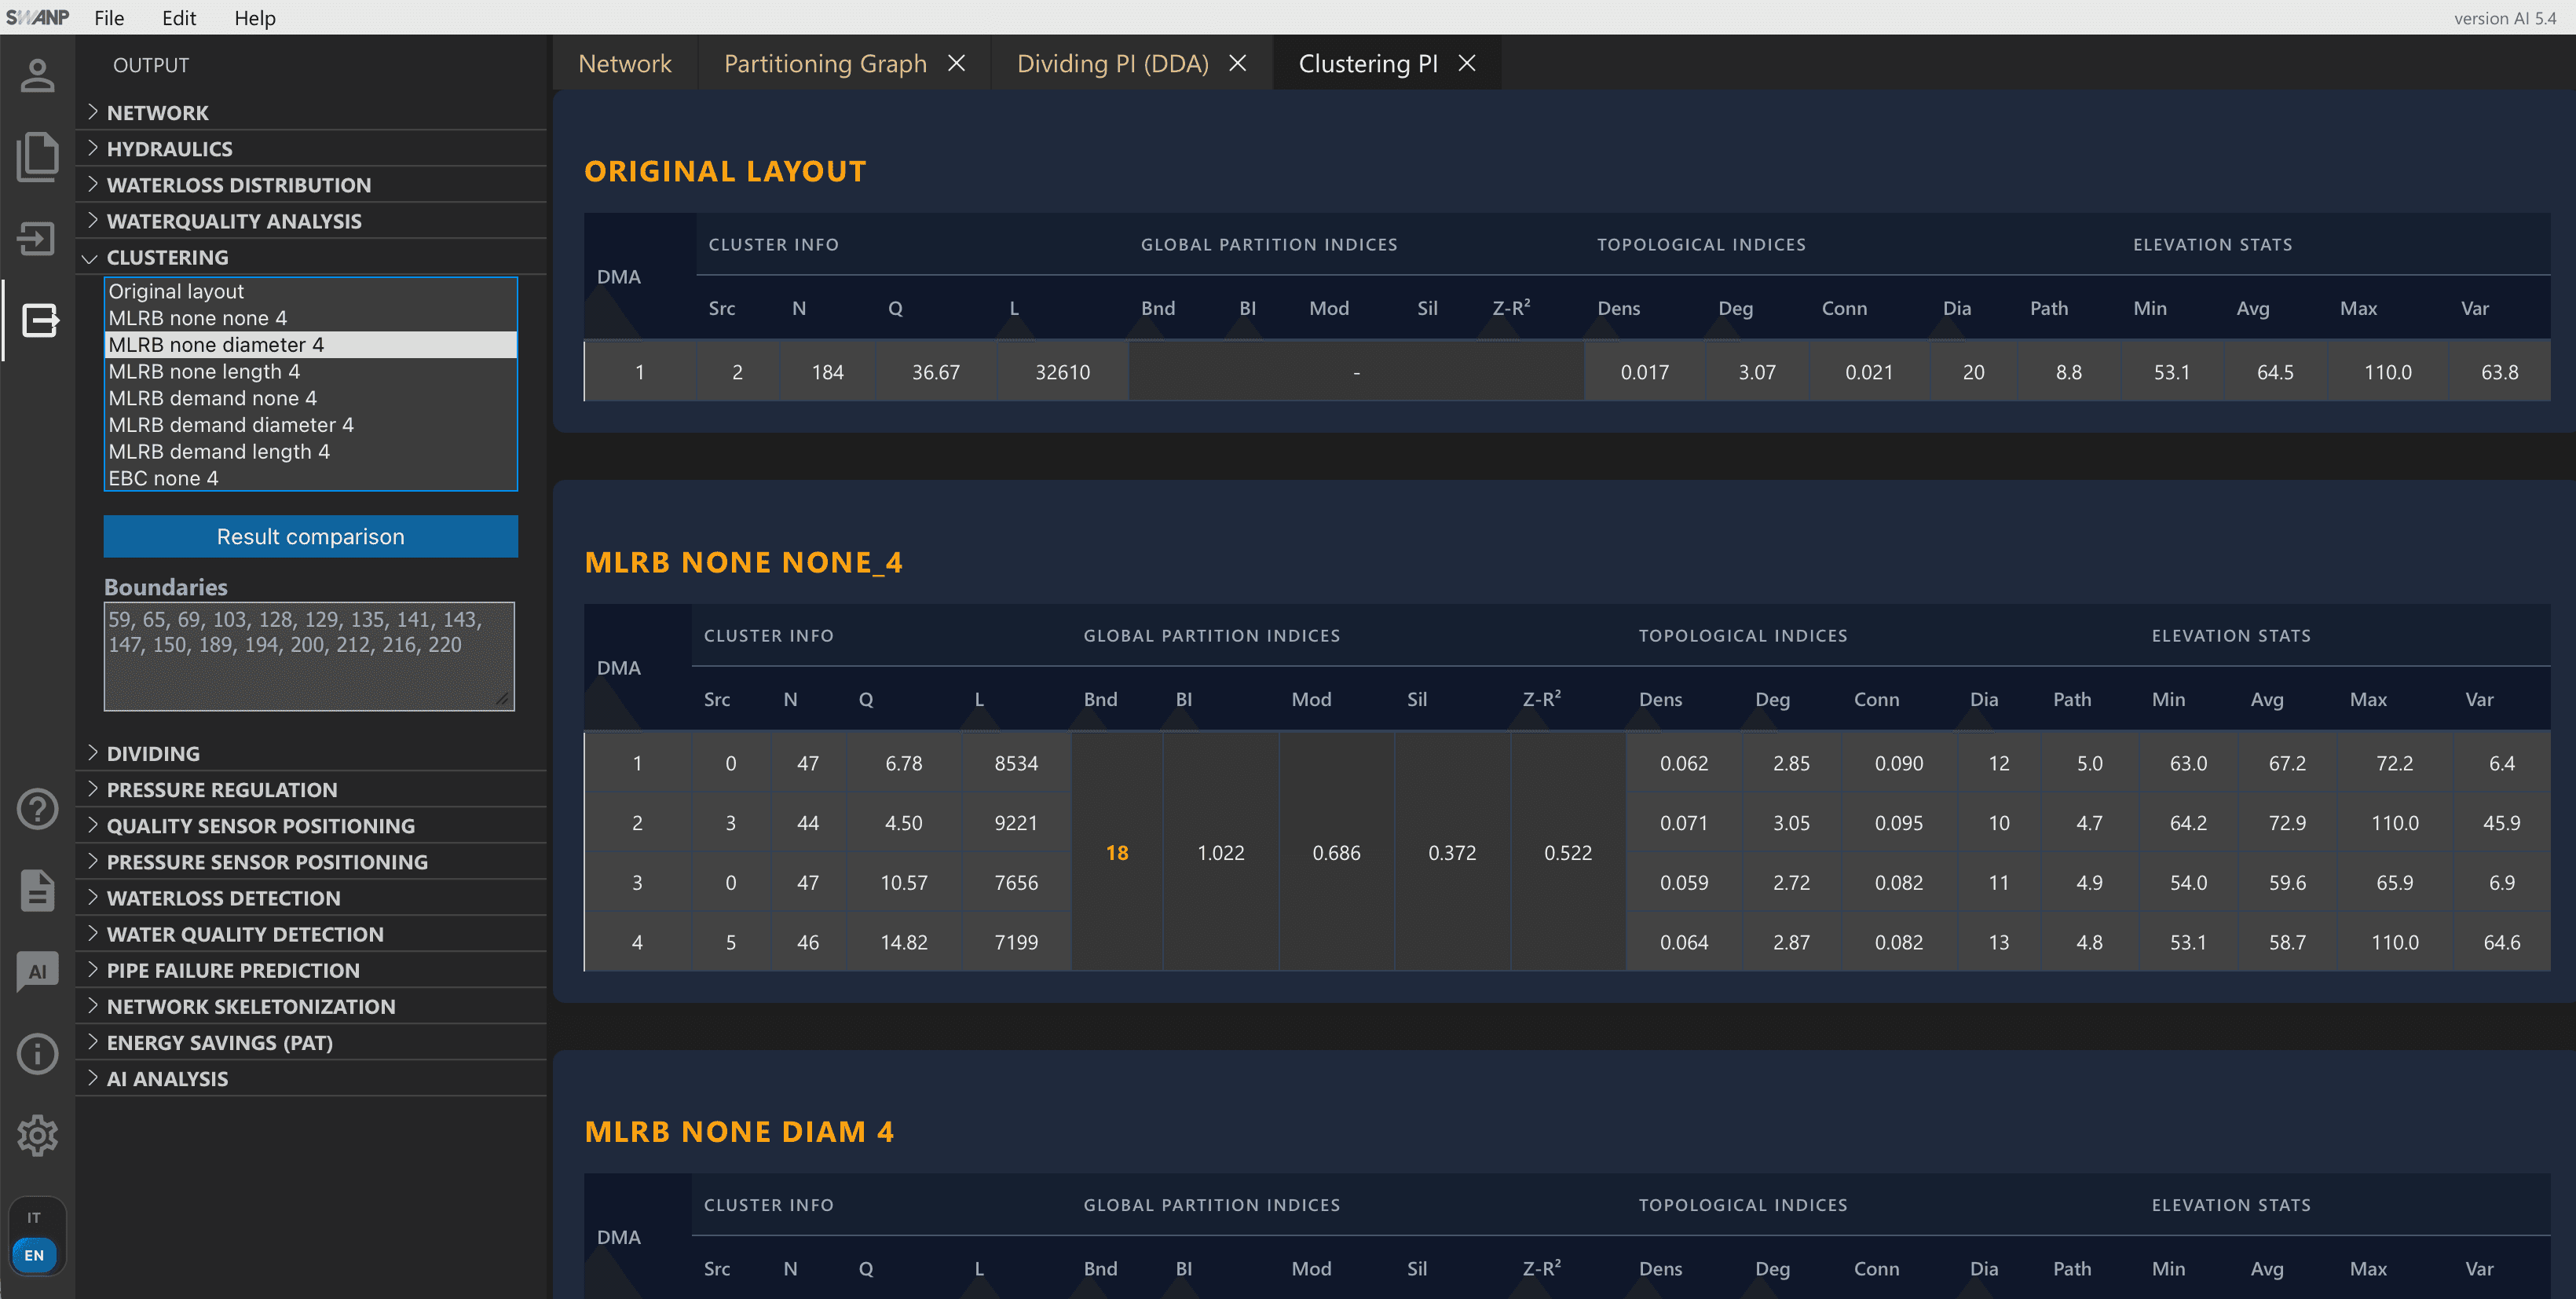Click the ORIGINAL LAYOUT heading
This screenshot has height=1299, width=2576.
pyautogui.click(x=725, y=171)
